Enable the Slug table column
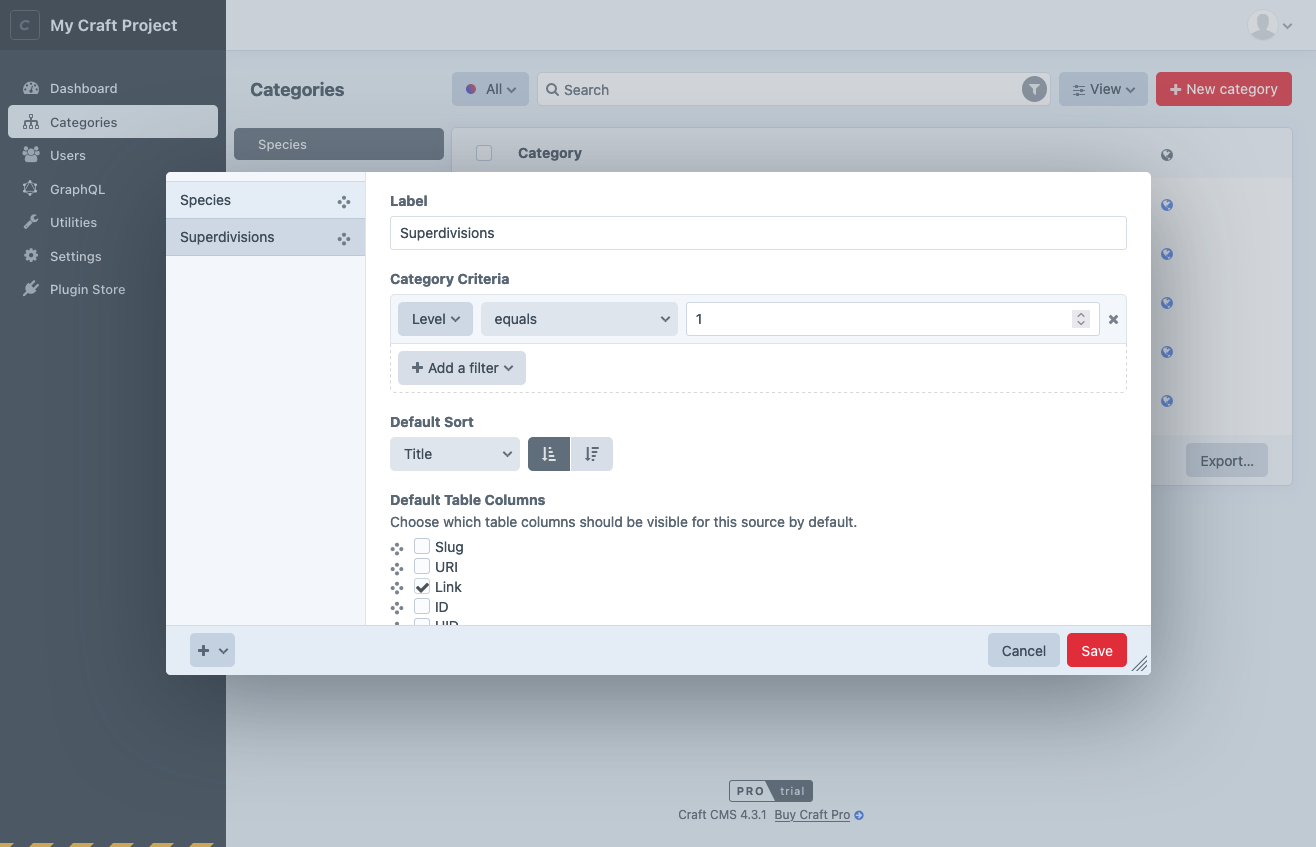The width and height of the screenshot is (1316, 847). pyautogui.click(x=422, y=547)
